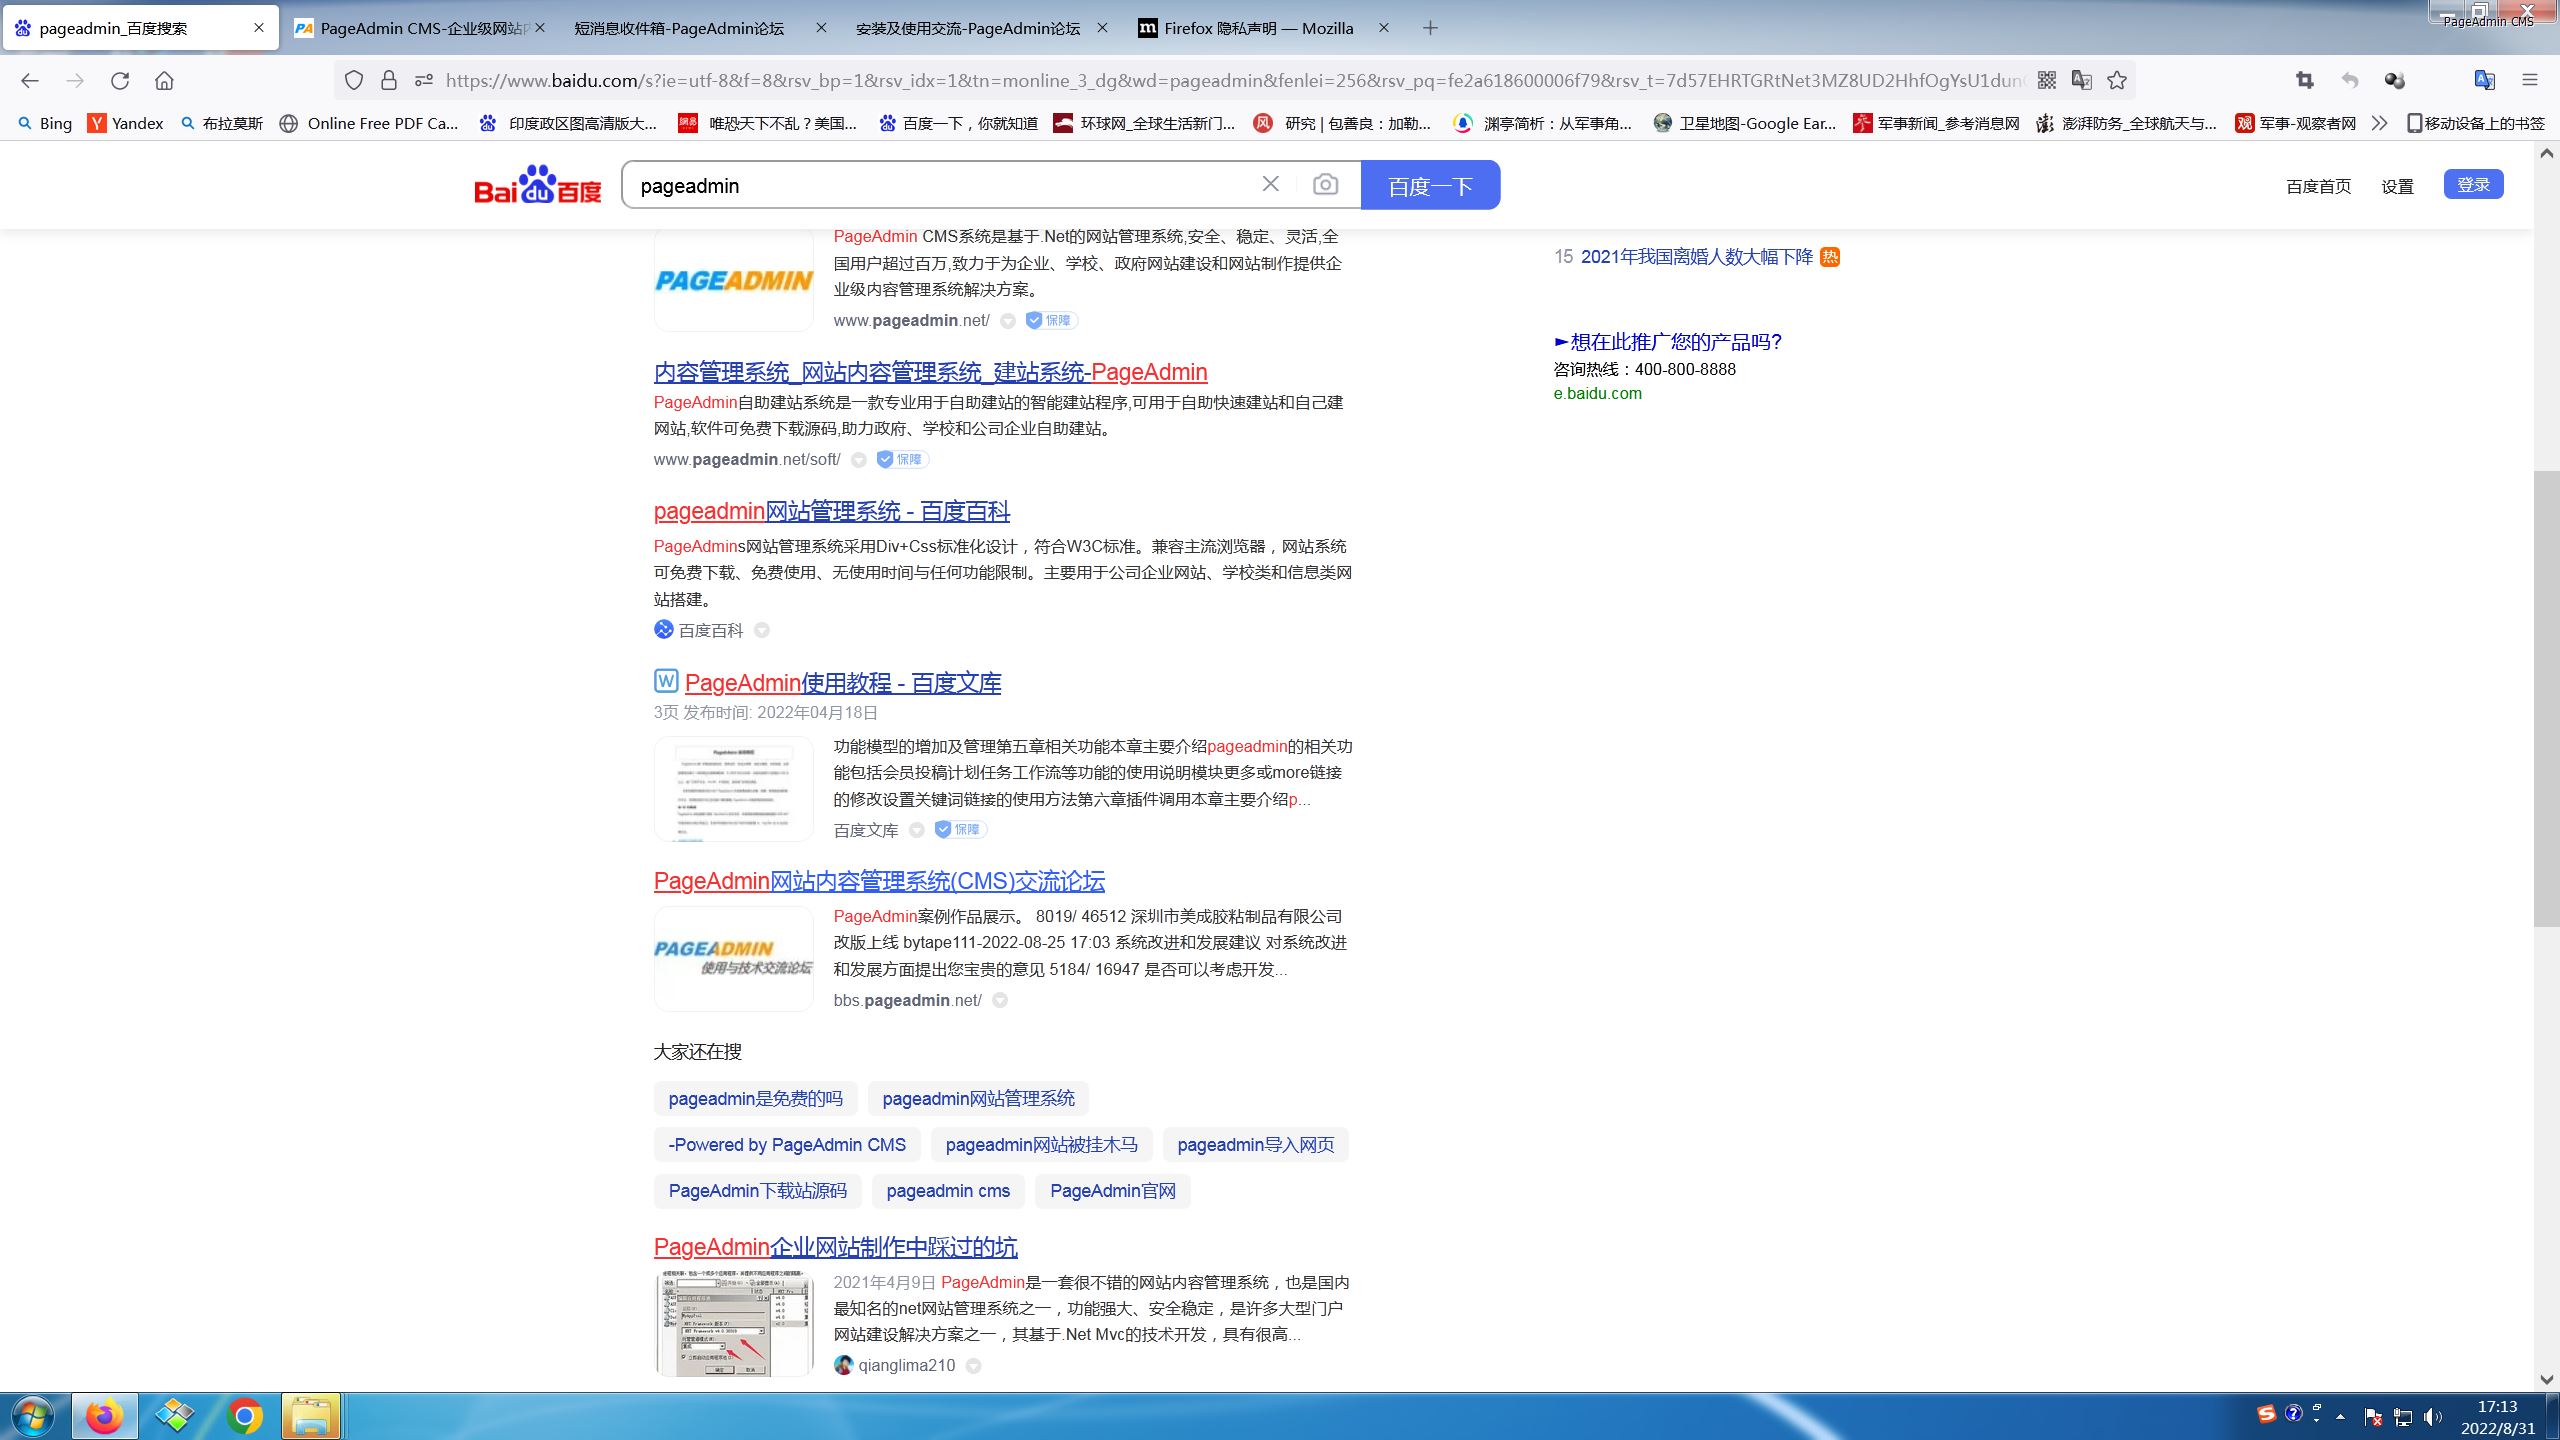Switch to the 短消息收件箱-PageAdmin论坛 tab
Screen dimensions: 2560x1440
point(700,28)
